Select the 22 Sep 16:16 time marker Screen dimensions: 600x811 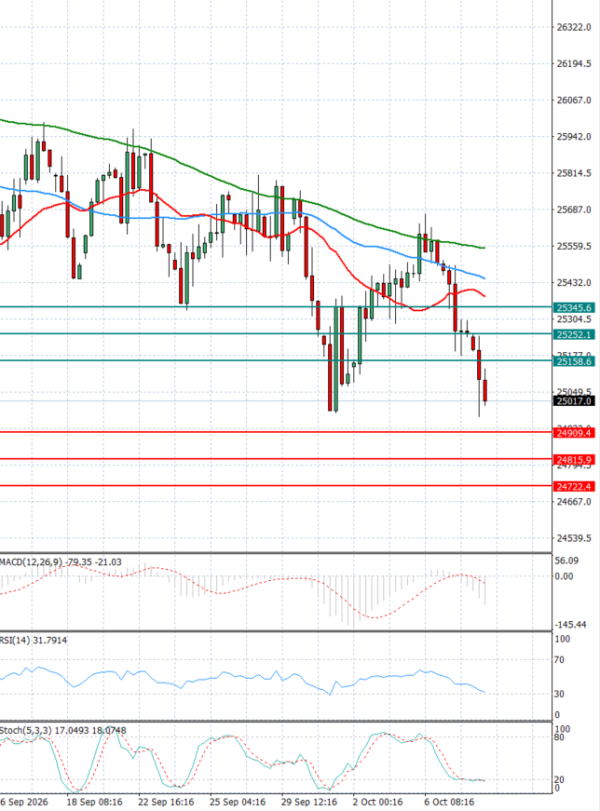coord(166,802)
